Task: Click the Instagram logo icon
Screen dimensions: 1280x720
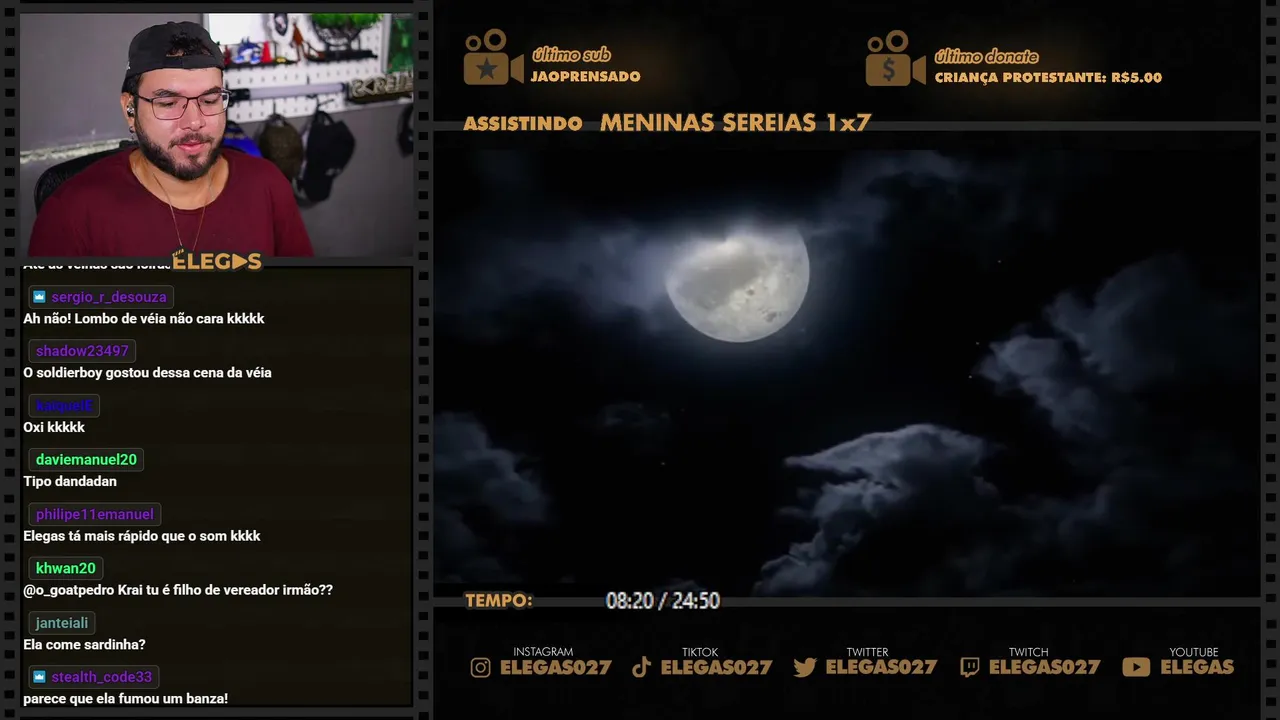Action: click(x=481, y=668)
